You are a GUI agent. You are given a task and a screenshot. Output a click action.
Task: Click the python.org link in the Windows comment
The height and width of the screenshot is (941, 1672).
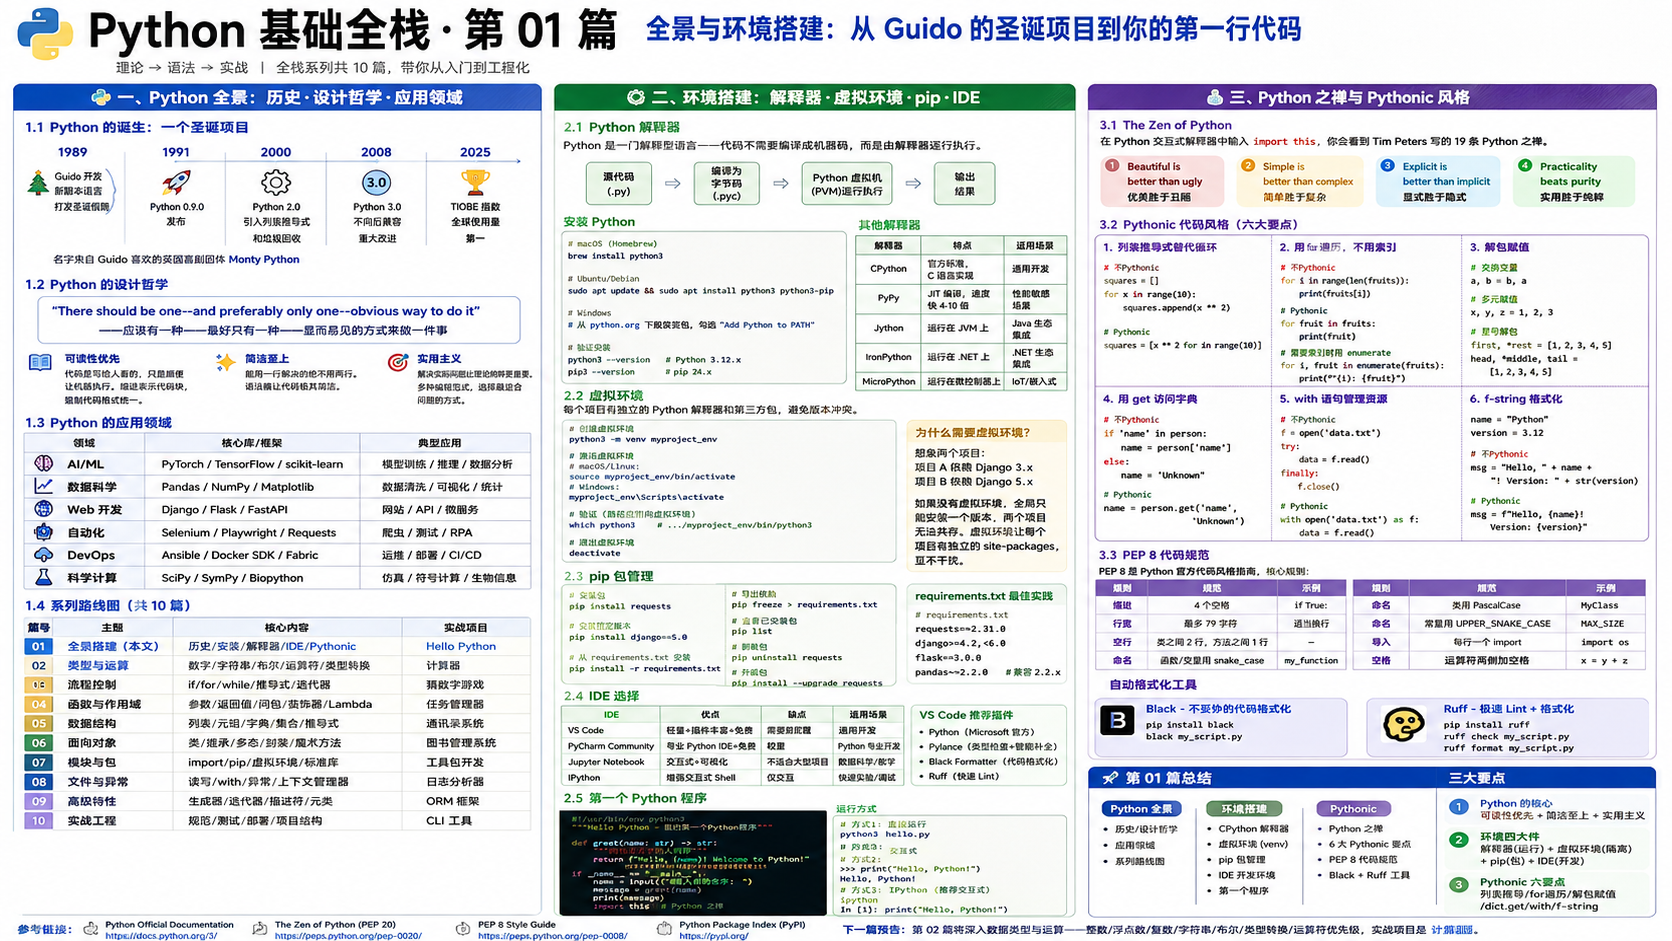coord(614,325)
